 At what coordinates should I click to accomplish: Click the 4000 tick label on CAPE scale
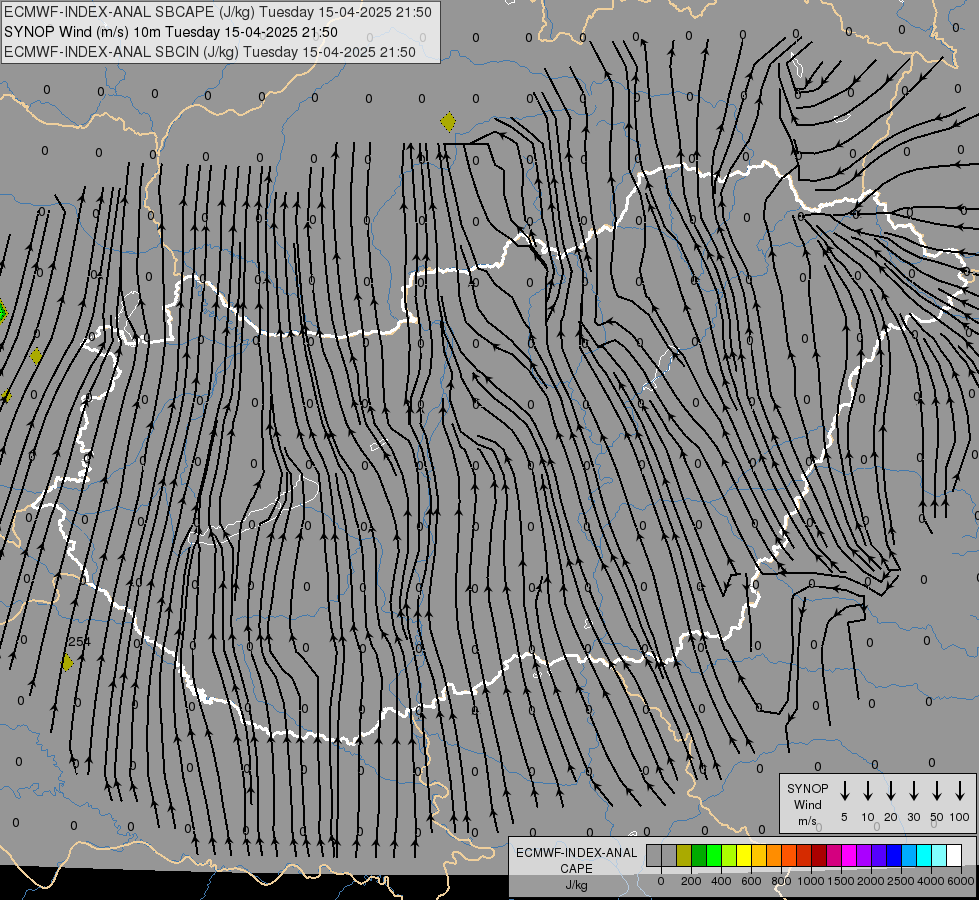[931, 881]
